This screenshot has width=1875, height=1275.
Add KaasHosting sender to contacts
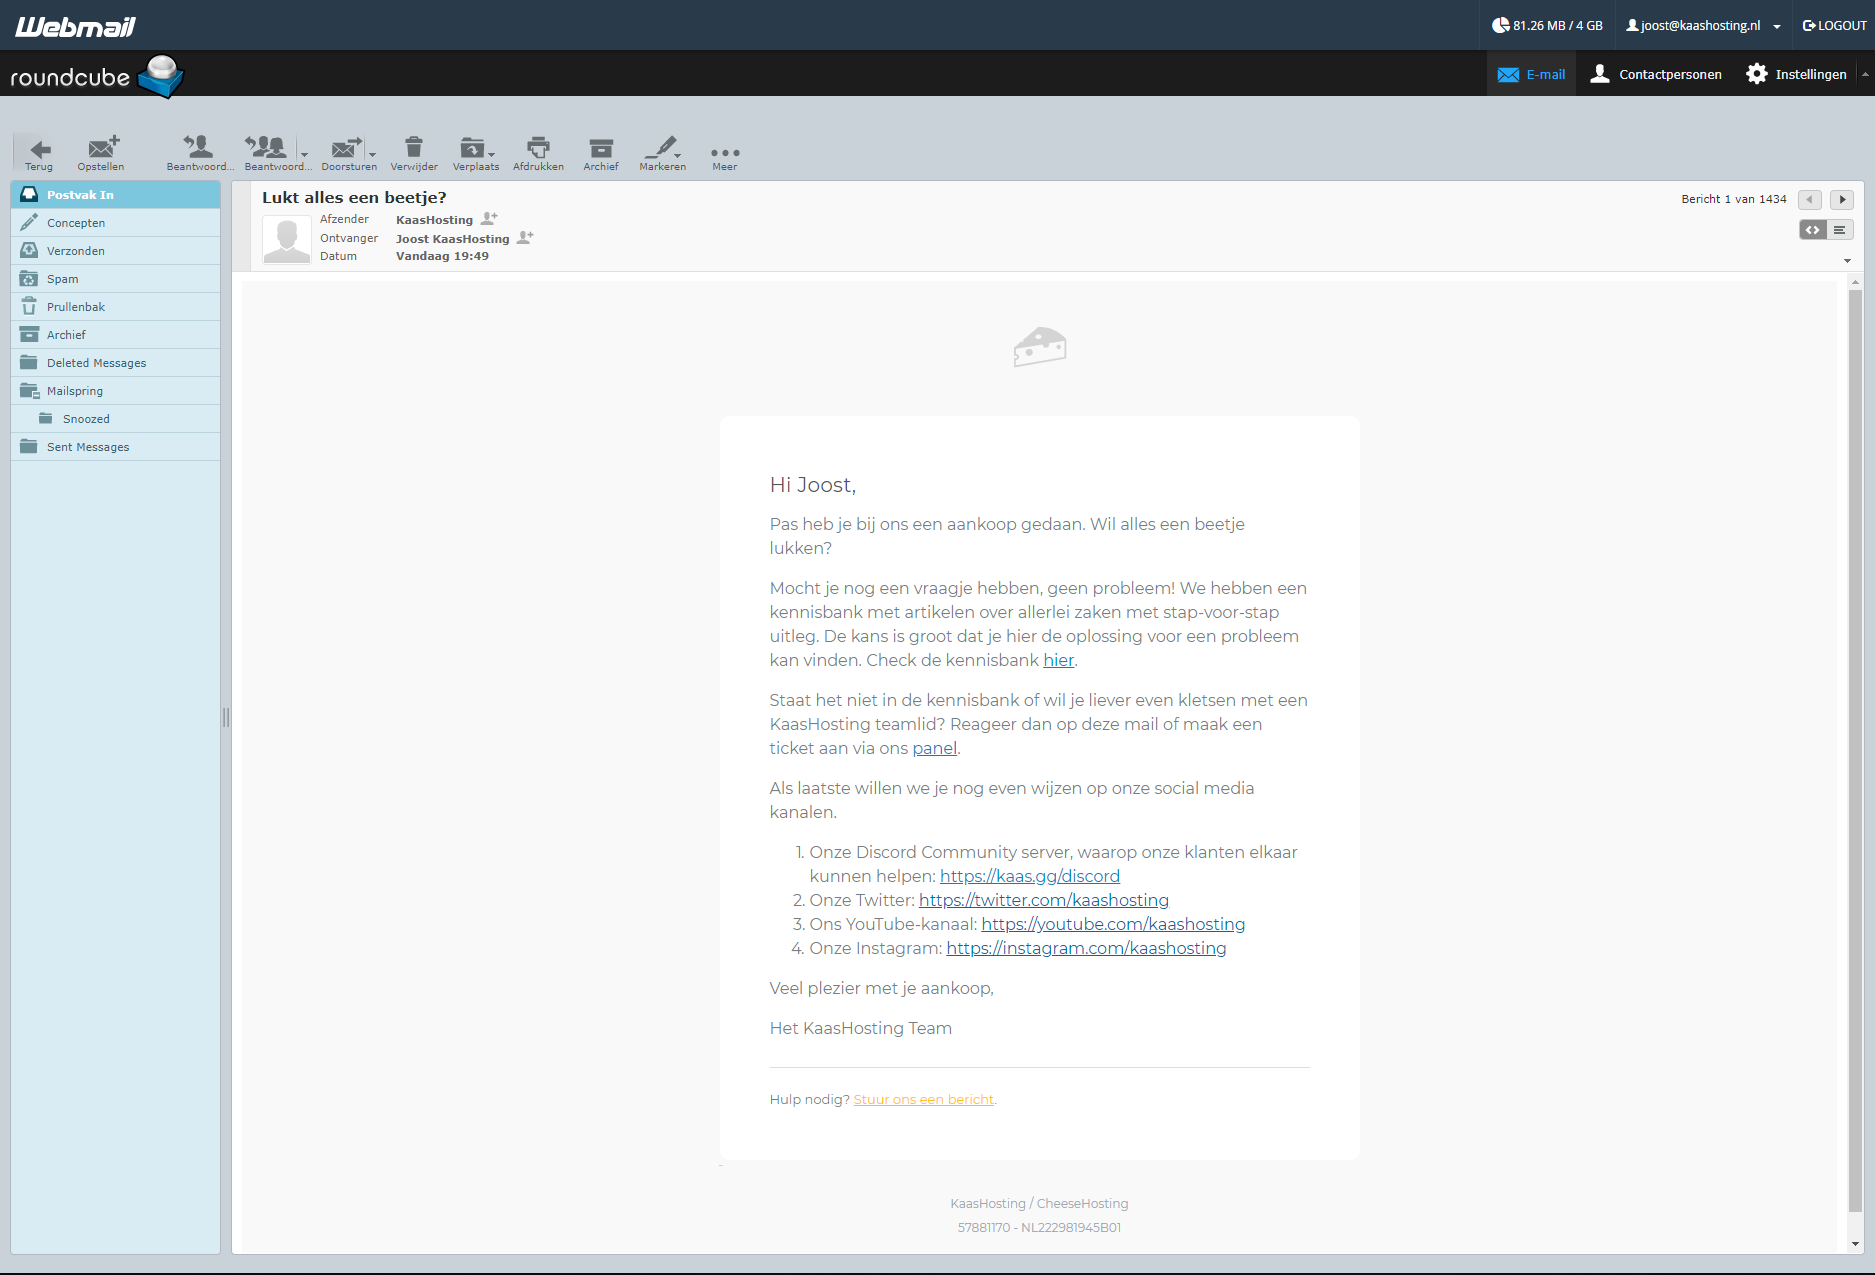[x=489, y=219]
